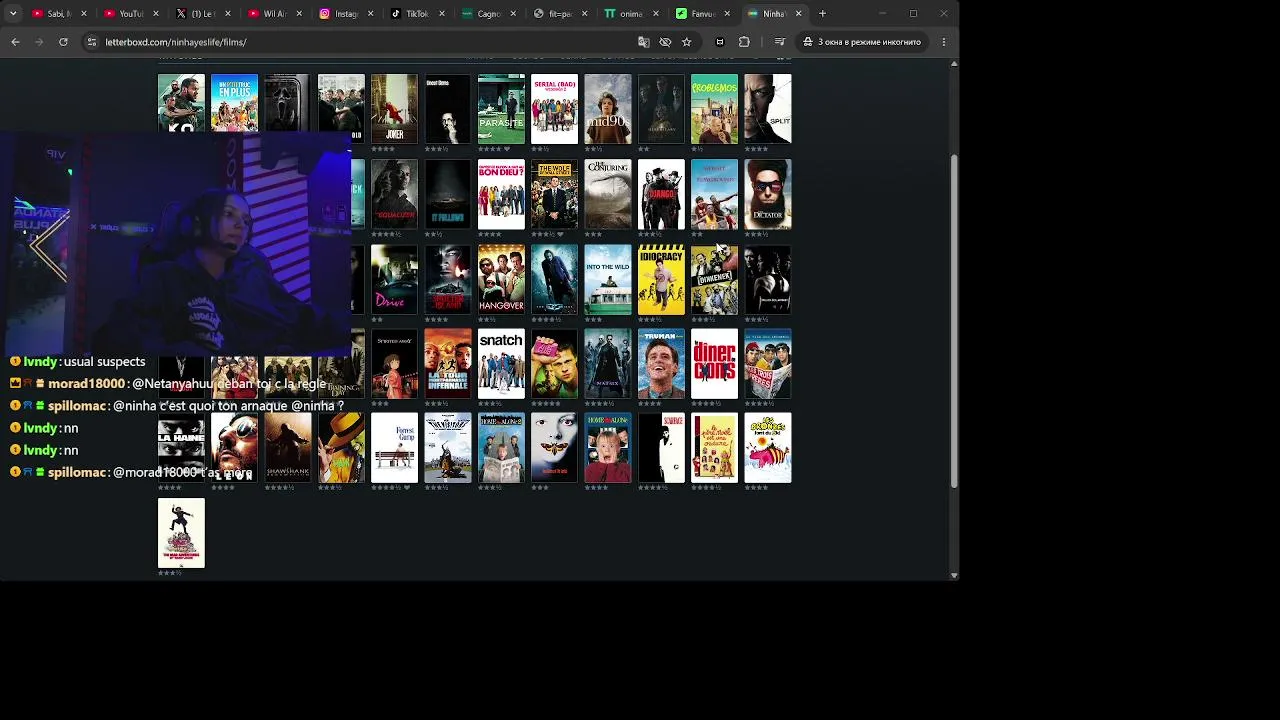Open The Silence of the Lambs poster
Image resolution: width=1280 pixels, height=720 pixels.
click(x=554, y=448)
